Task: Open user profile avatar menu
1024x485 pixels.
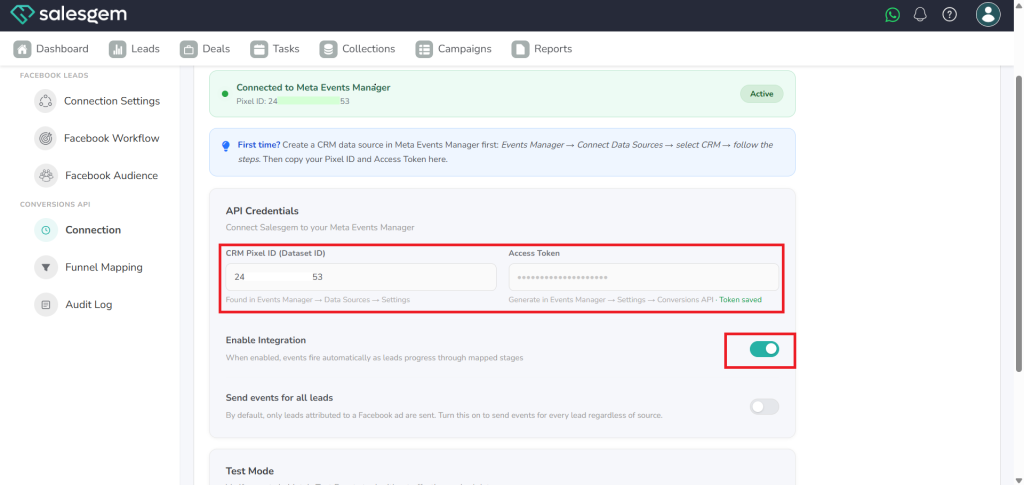Action: coord(988,14)
